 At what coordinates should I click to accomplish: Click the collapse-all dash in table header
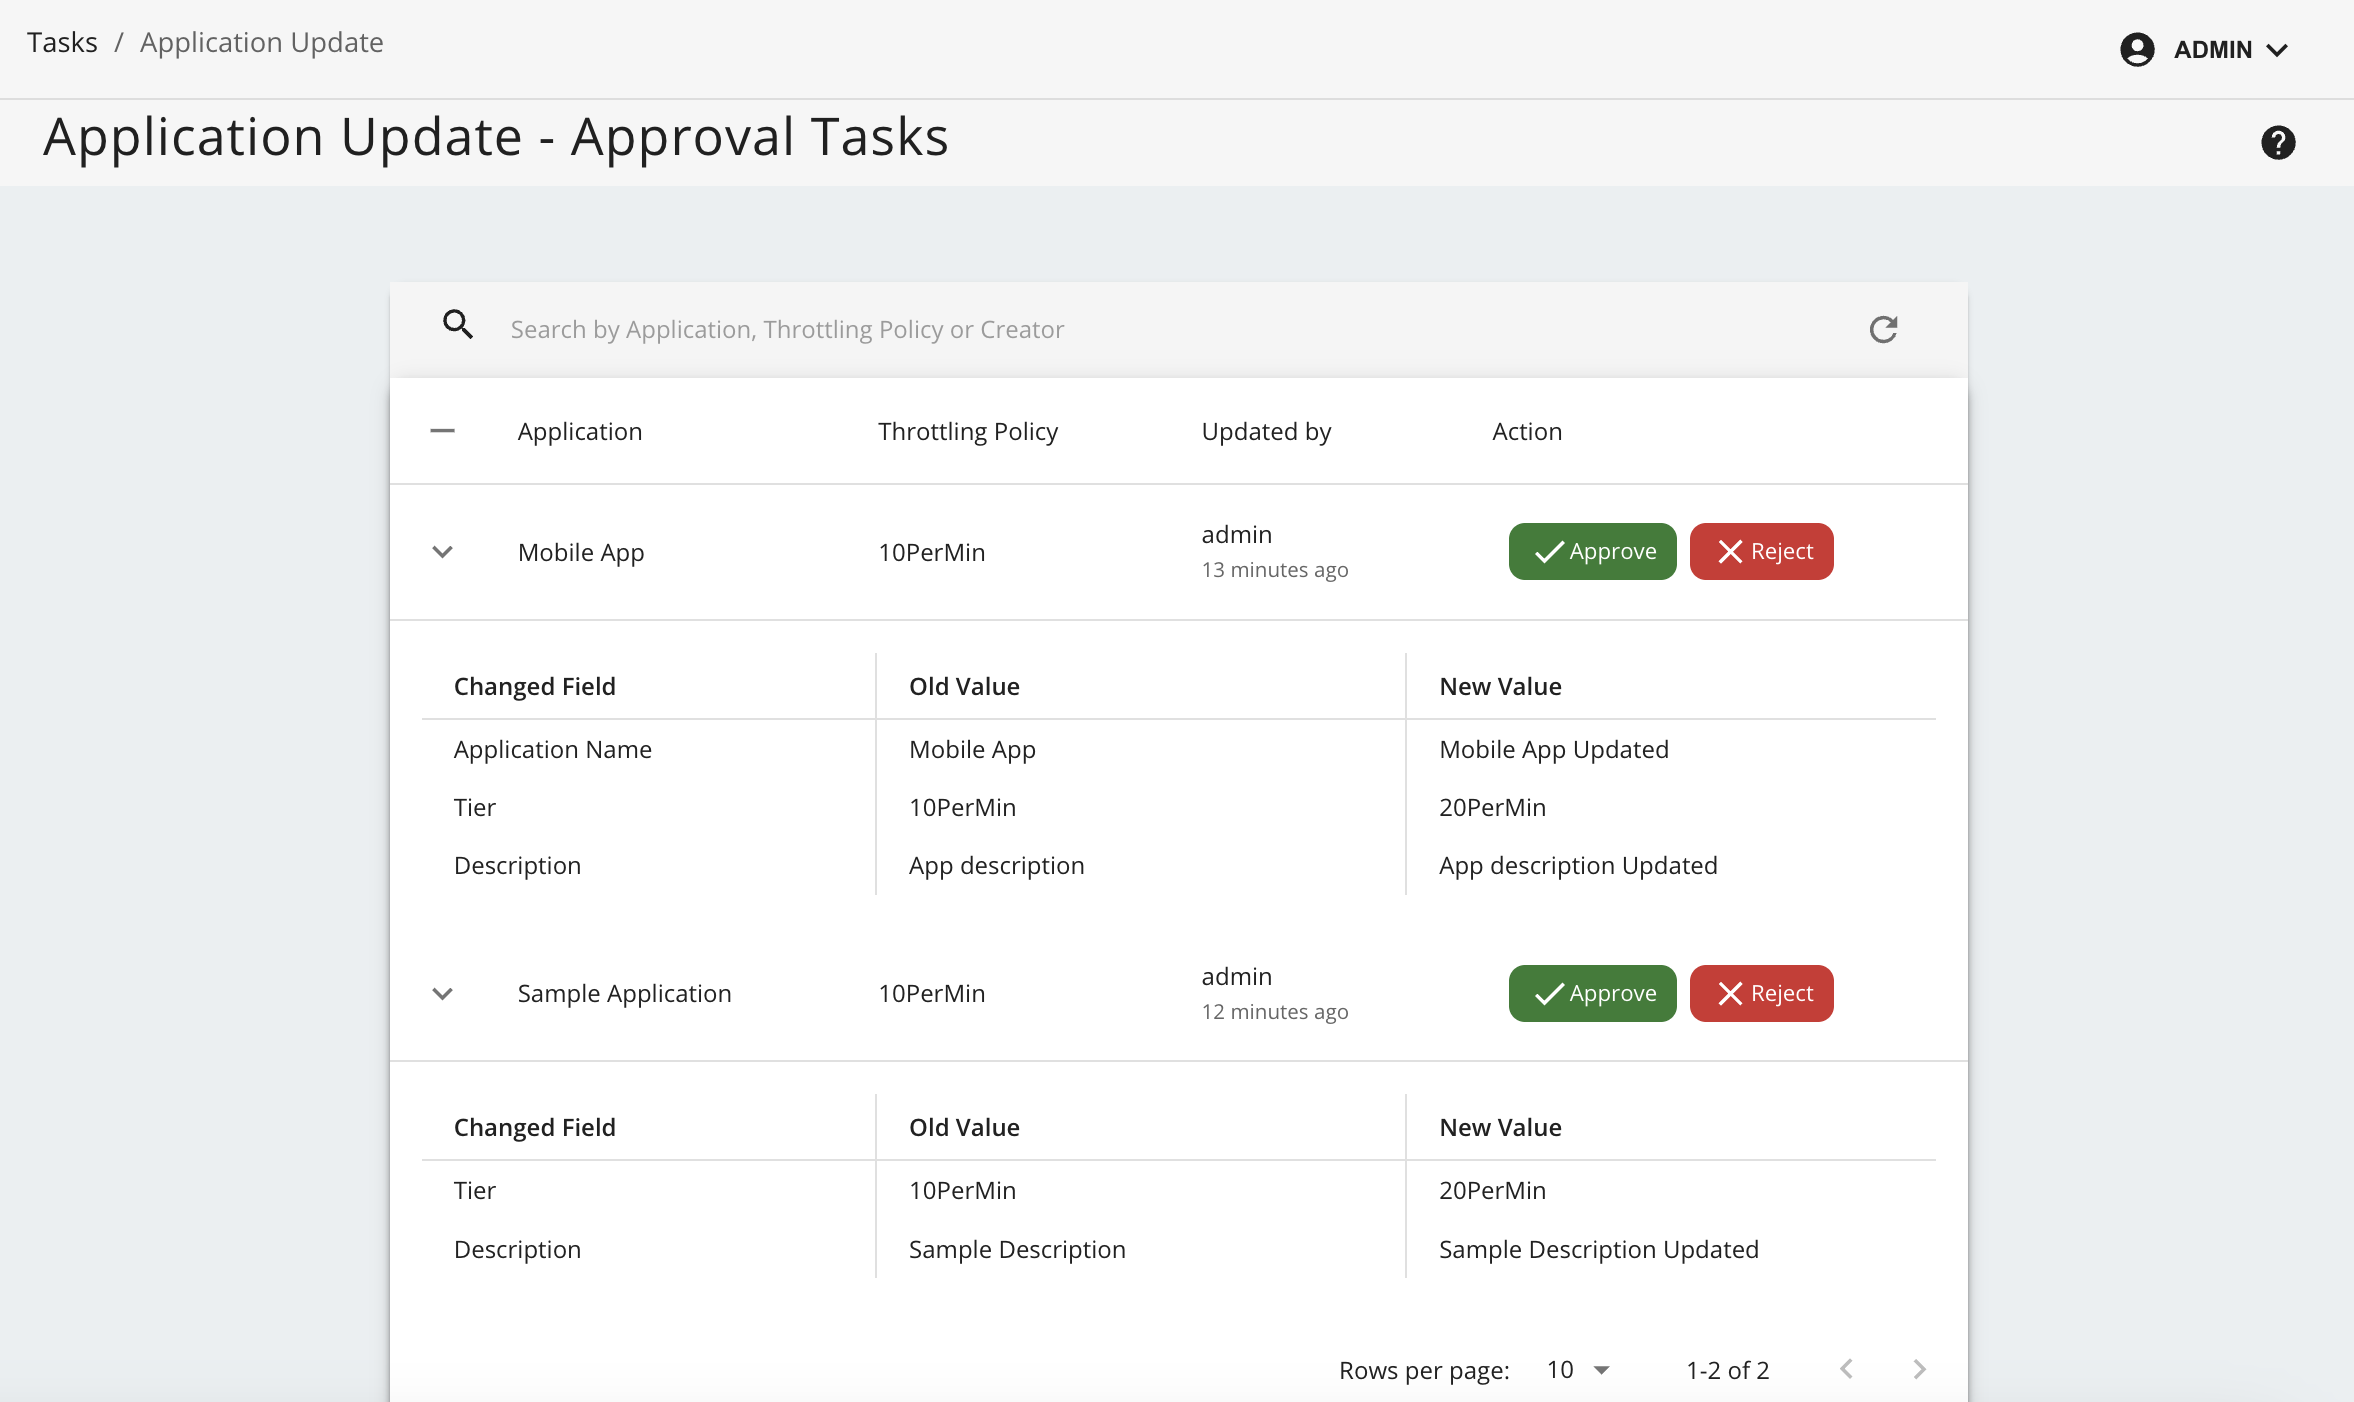pos(442,431)
